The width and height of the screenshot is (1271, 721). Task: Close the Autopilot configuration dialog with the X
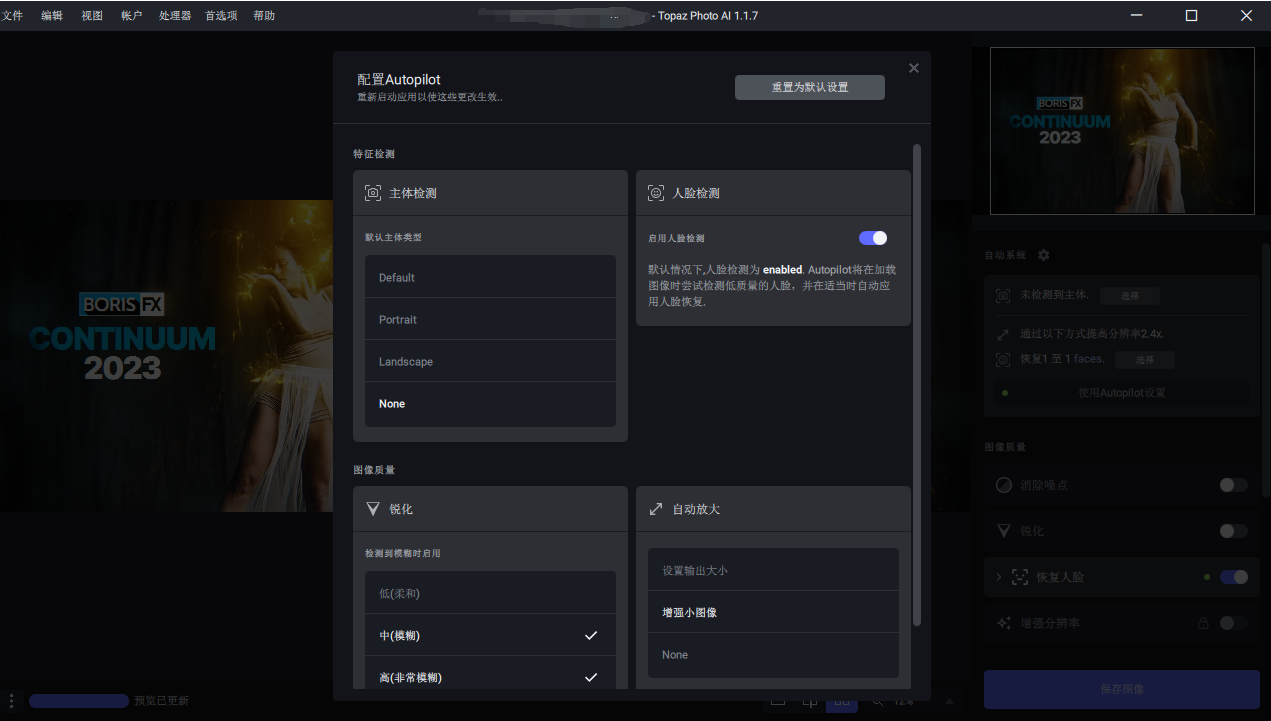(914, 68)
